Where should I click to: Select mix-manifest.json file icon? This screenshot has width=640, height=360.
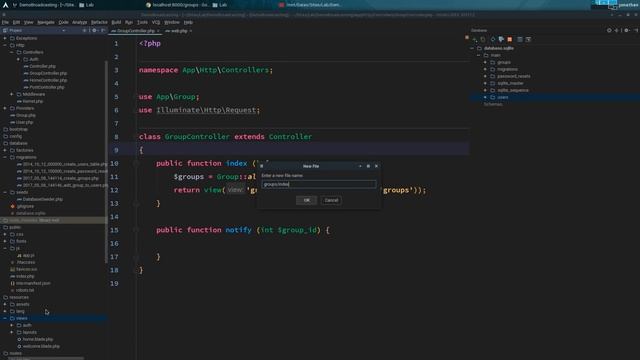click(12, 283)
